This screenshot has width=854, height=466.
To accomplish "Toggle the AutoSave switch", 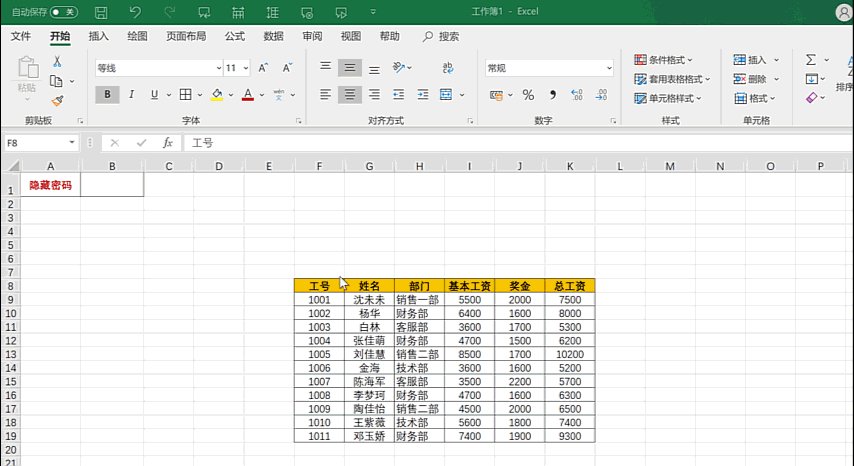I will pos(64,12).
